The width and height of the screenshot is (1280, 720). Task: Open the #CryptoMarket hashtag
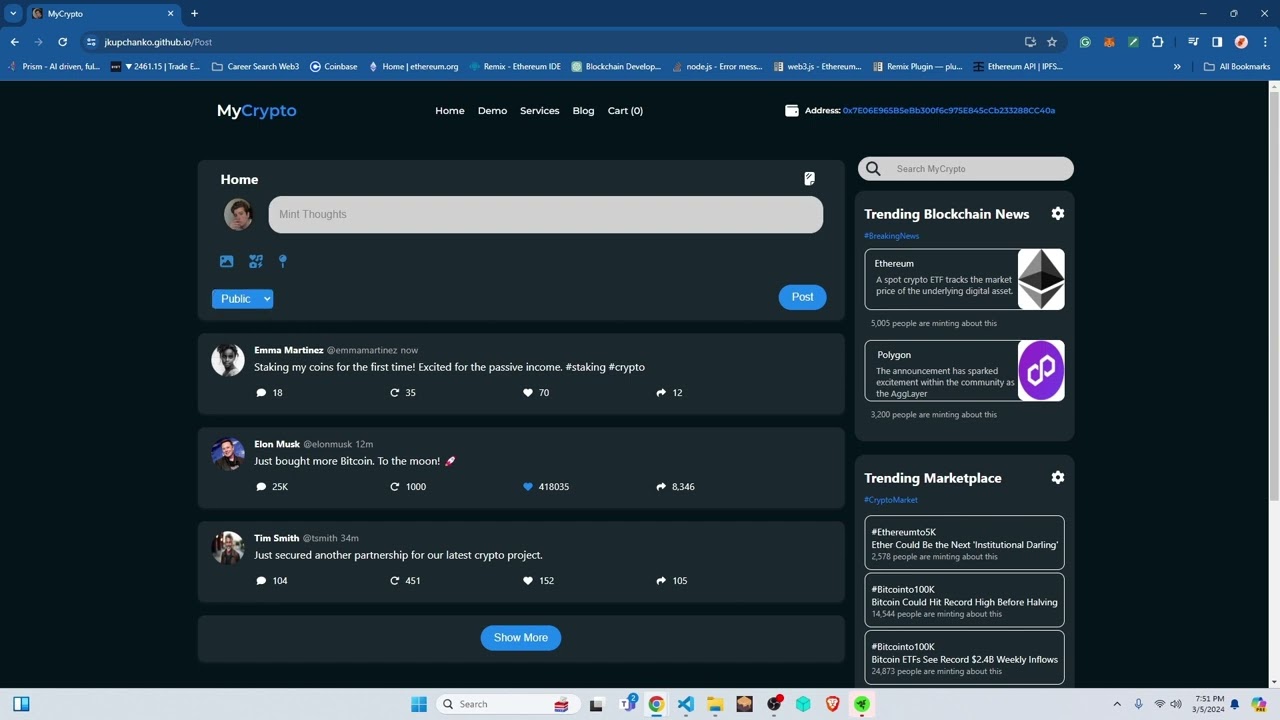pyautogui.click(x=891, y=500)
